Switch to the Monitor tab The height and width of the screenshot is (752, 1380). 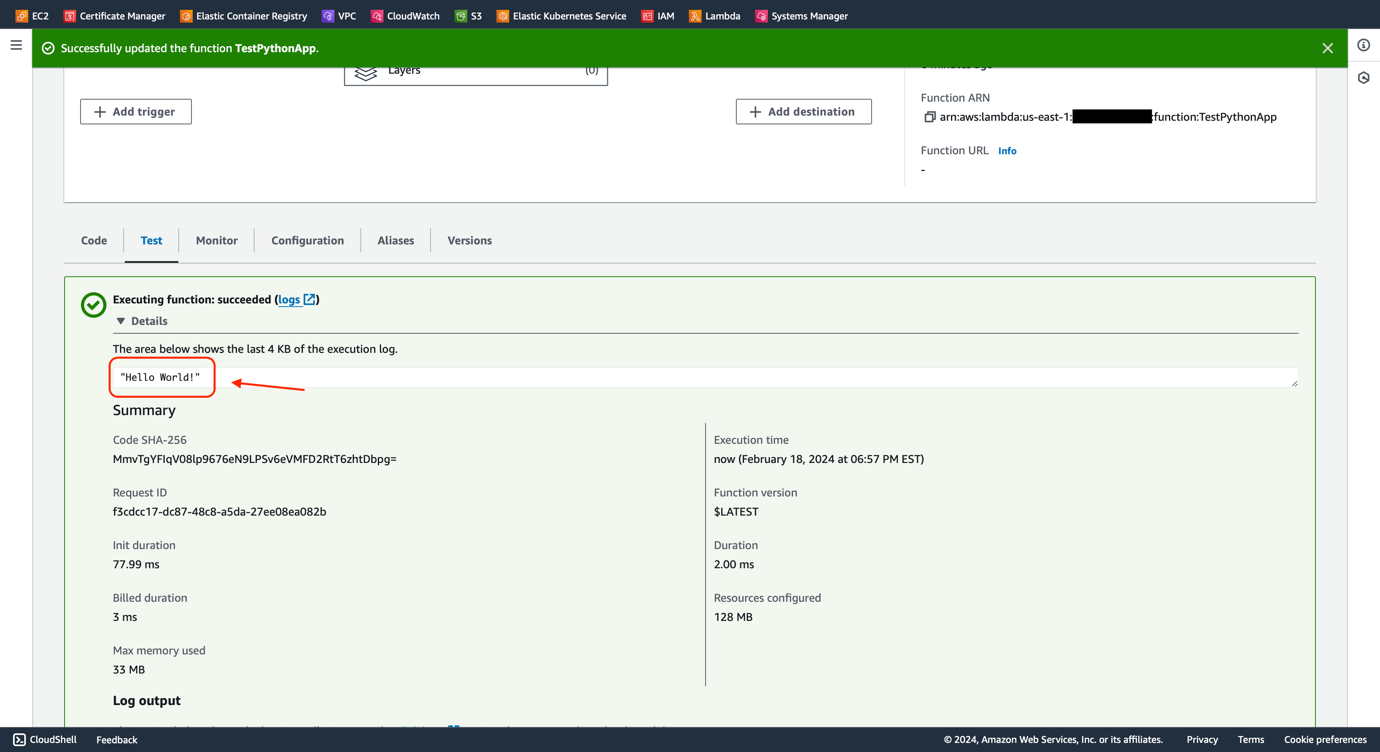pos(217,240)
